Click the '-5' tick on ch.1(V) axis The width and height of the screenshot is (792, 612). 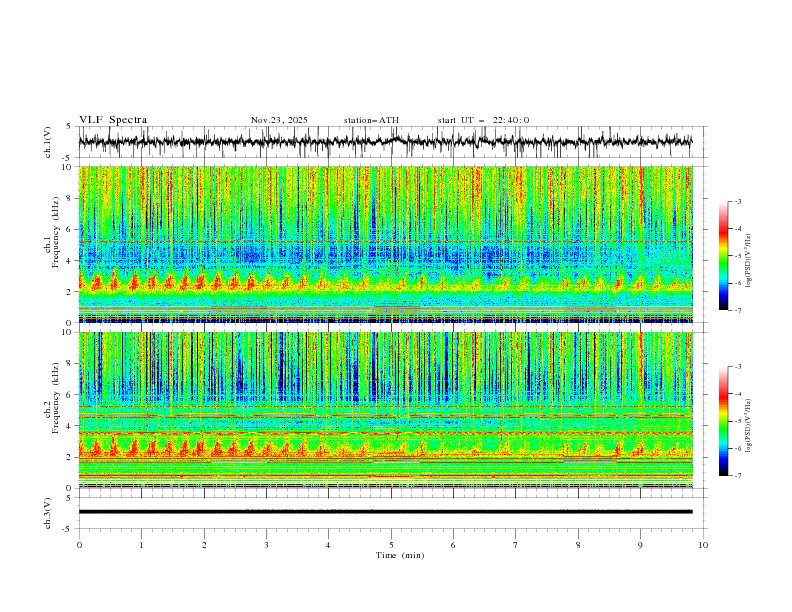pos(68,158)
